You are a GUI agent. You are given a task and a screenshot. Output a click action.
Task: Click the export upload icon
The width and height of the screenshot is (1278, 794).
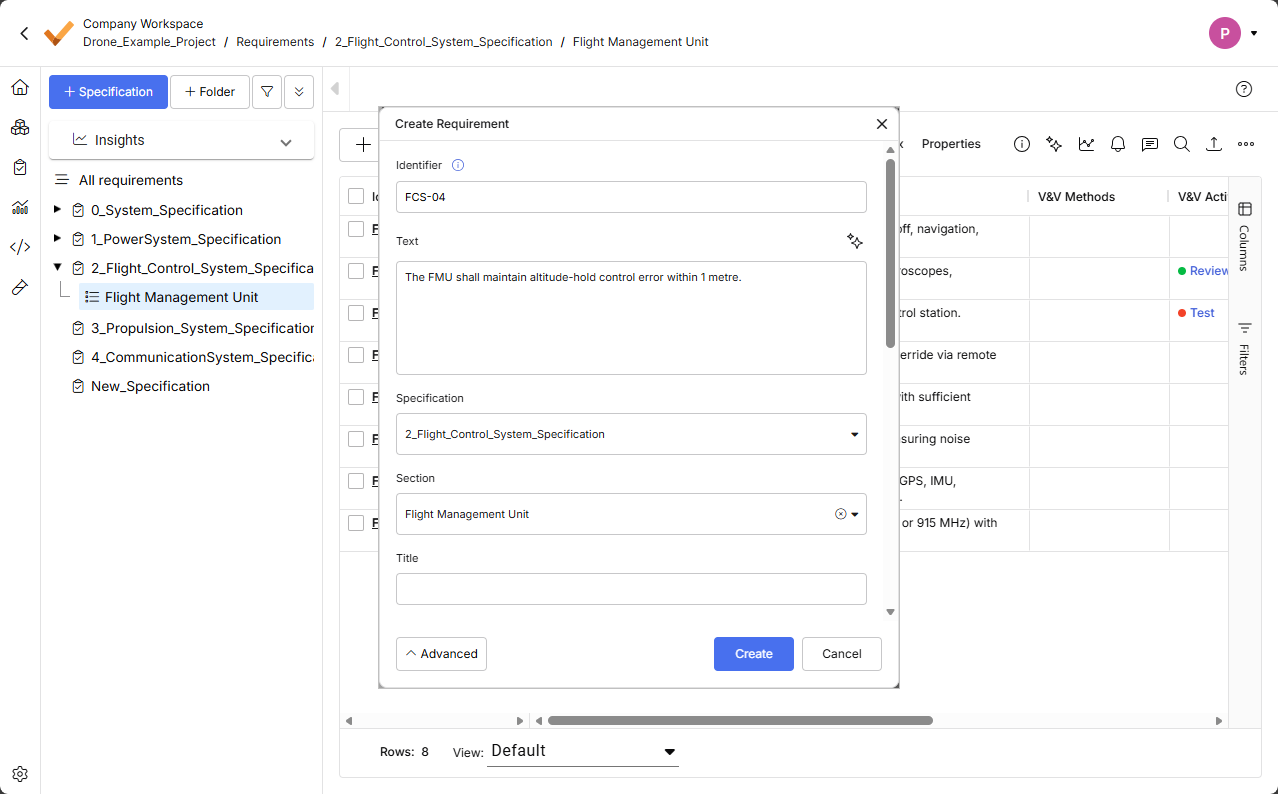pyautogui.click(x=1213, y=144)
